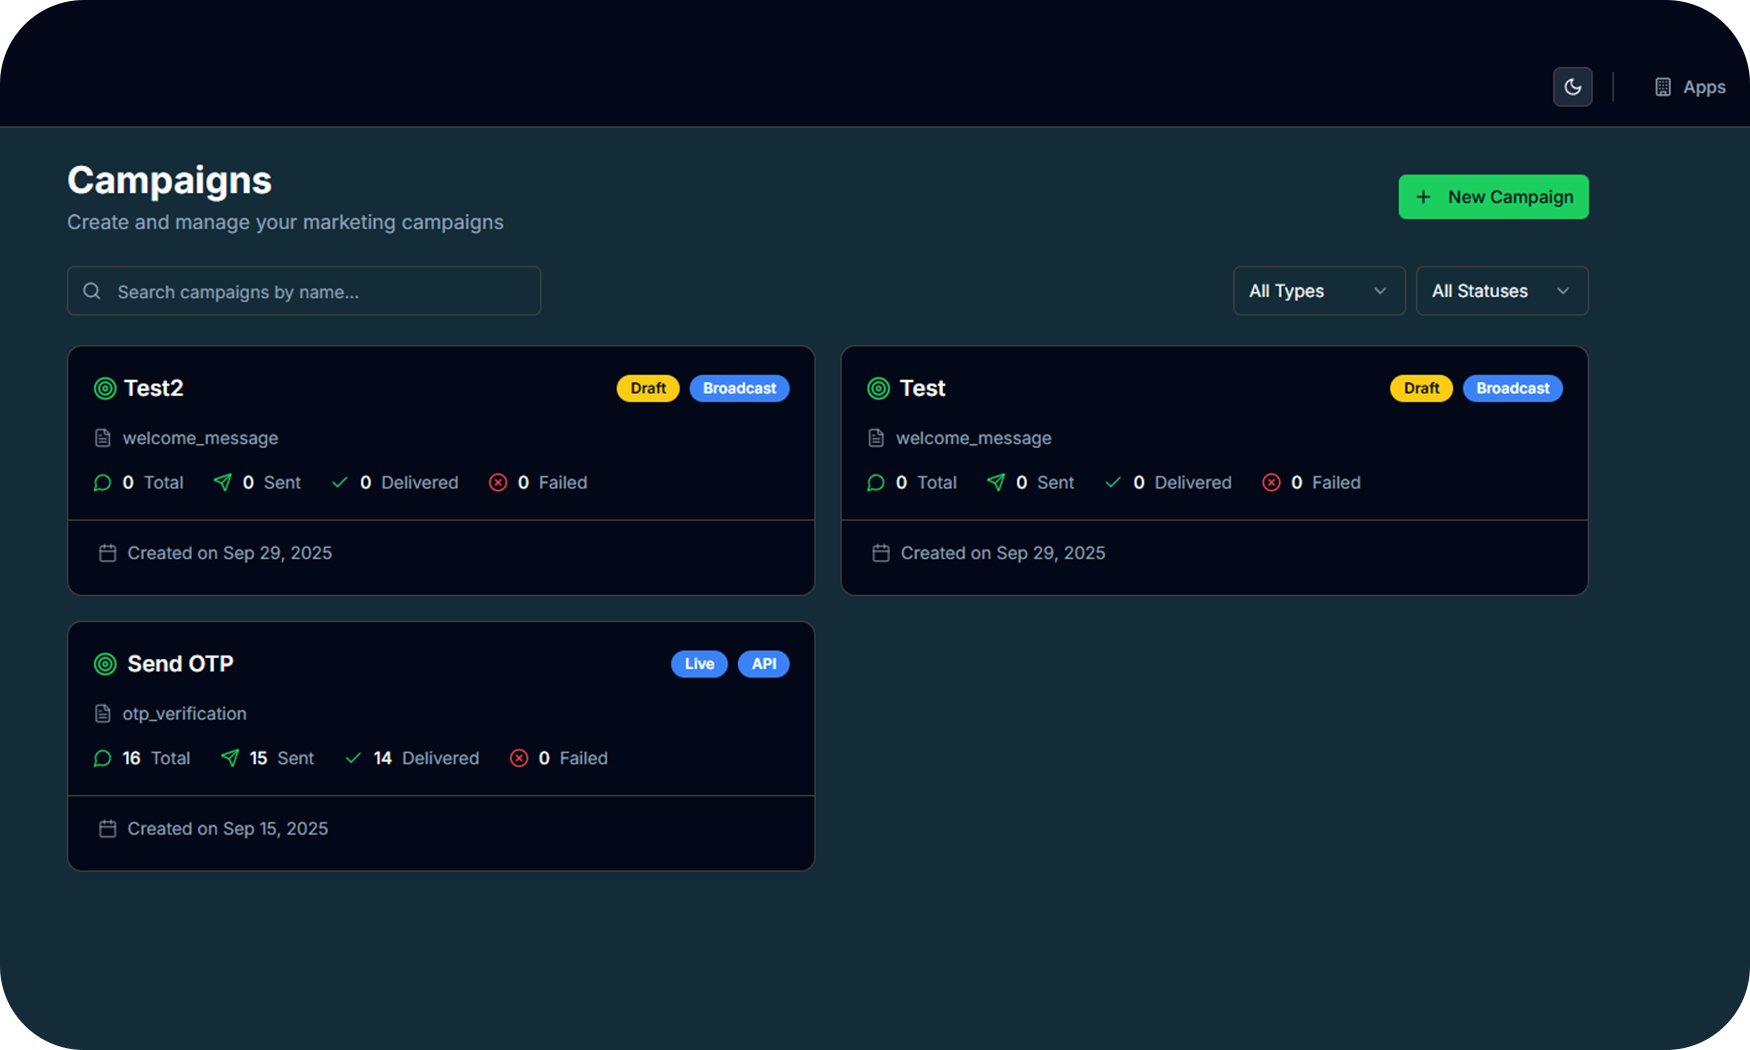
Task: Open the Test2 campaign title
Action: 153,388
